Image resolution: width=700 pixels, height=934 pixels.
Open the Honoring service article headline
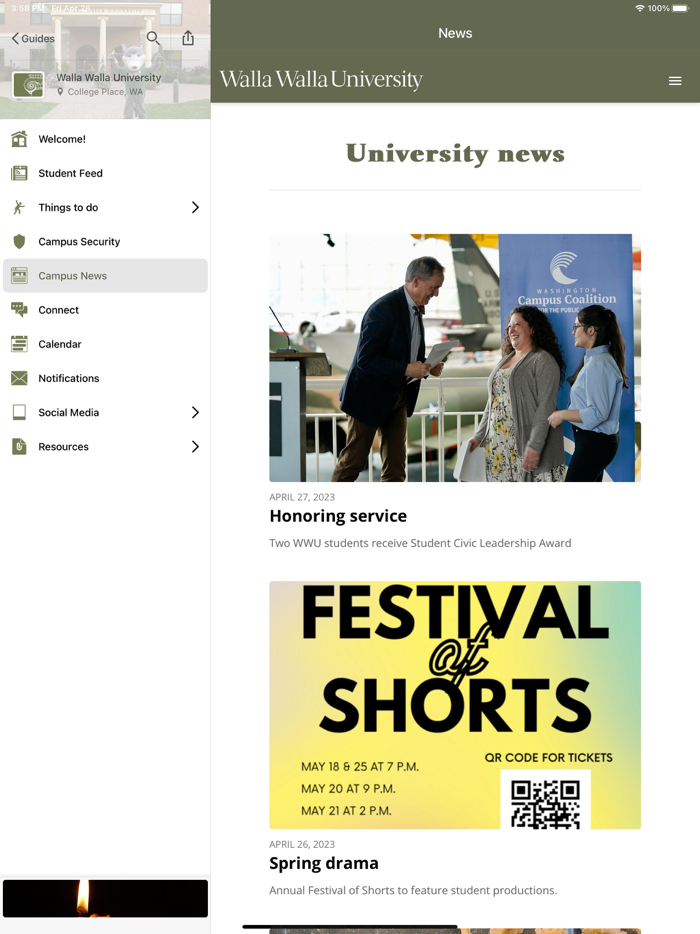(x=338, y=516)
